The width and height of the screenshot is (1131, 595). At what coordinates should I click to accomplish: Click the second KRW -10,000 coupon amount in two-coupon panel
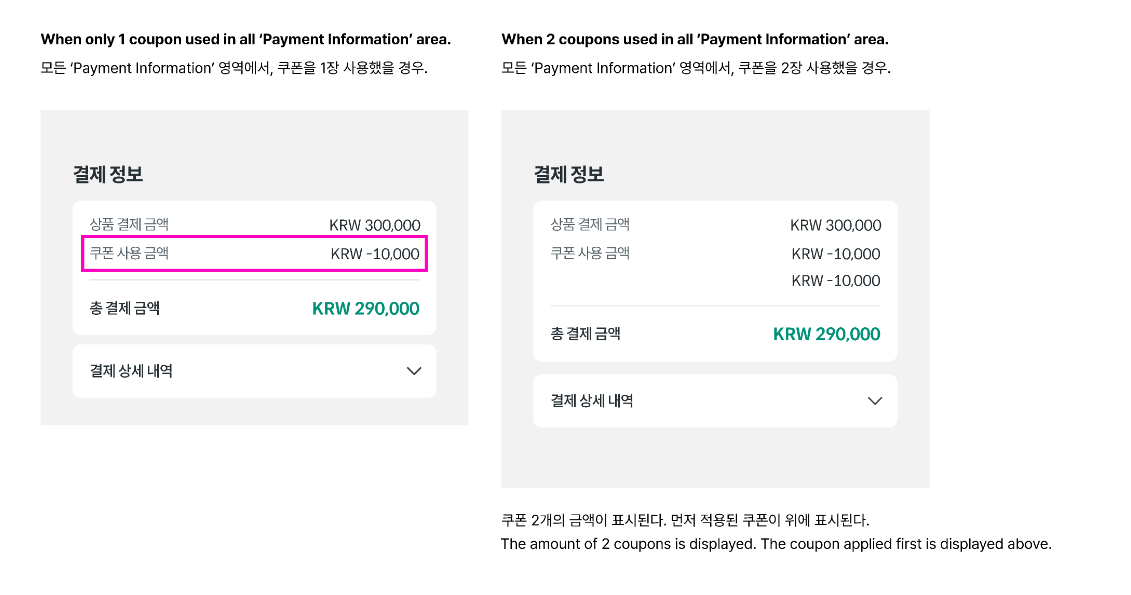pos(836,281)
